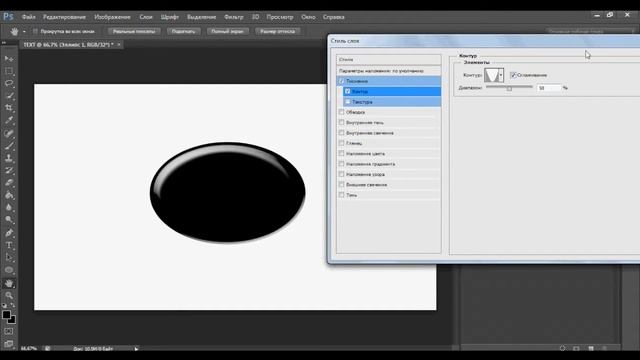640x360 pixels.
Task: Select the Blur drop tool
Action: tap(9, 207)
